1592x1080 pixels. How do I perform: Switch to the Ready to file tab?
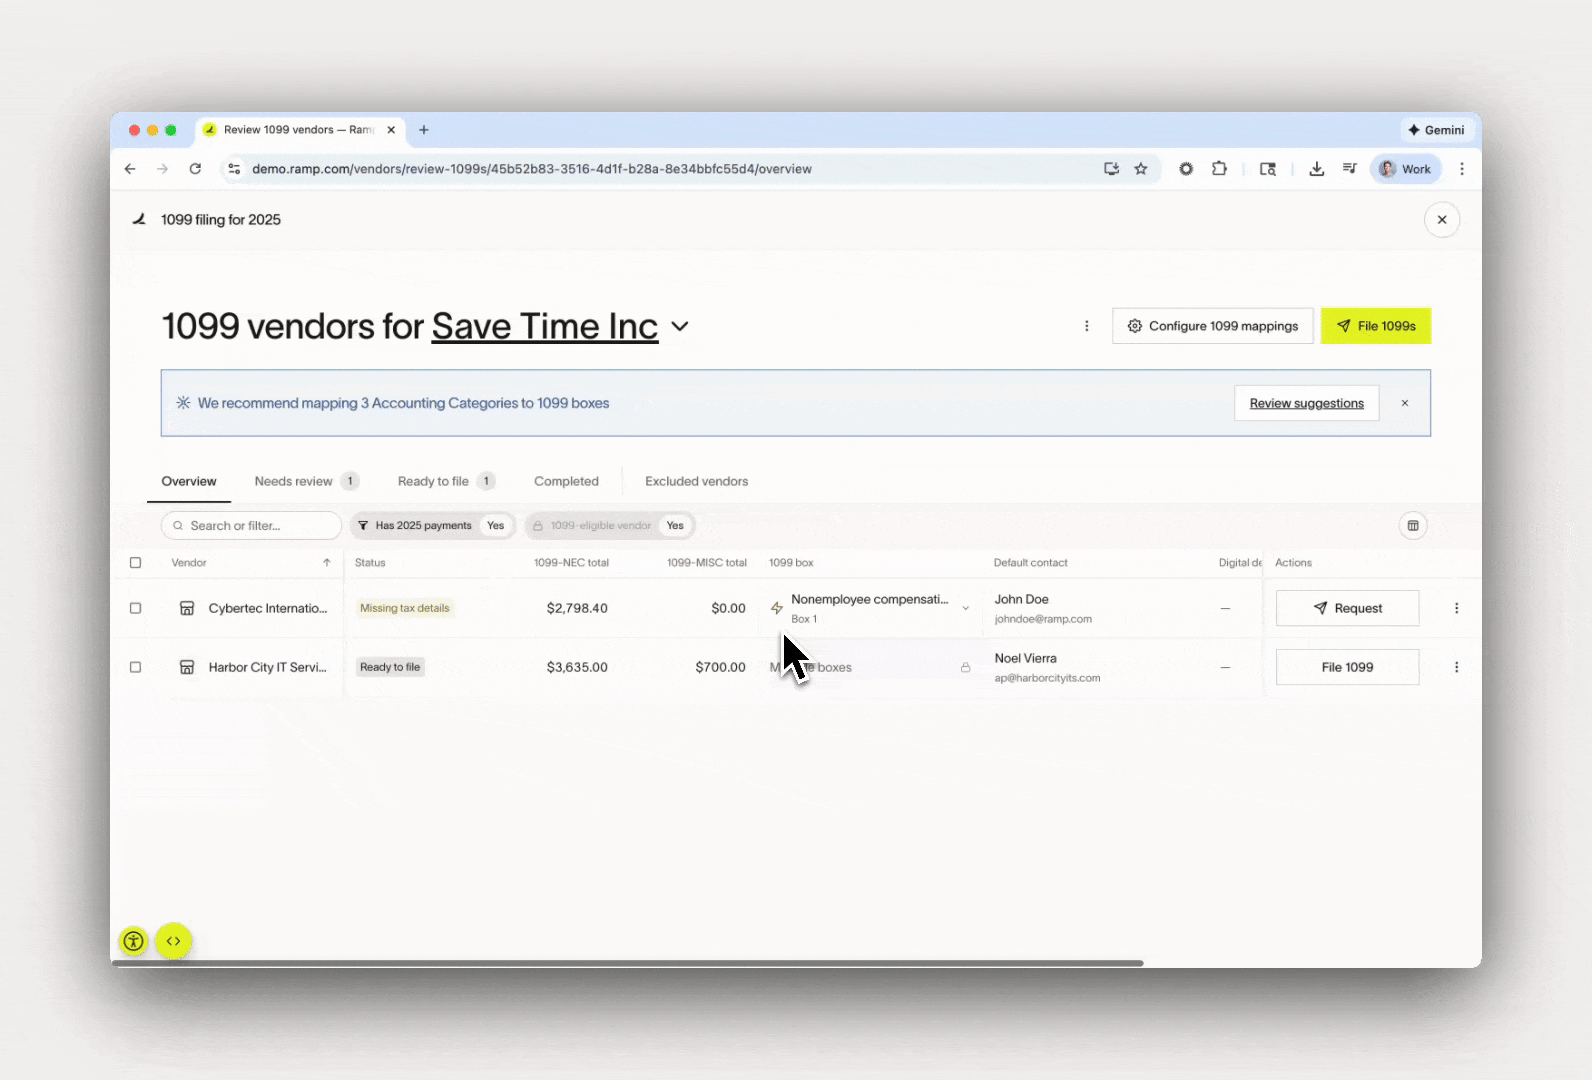tap(446, 481)
